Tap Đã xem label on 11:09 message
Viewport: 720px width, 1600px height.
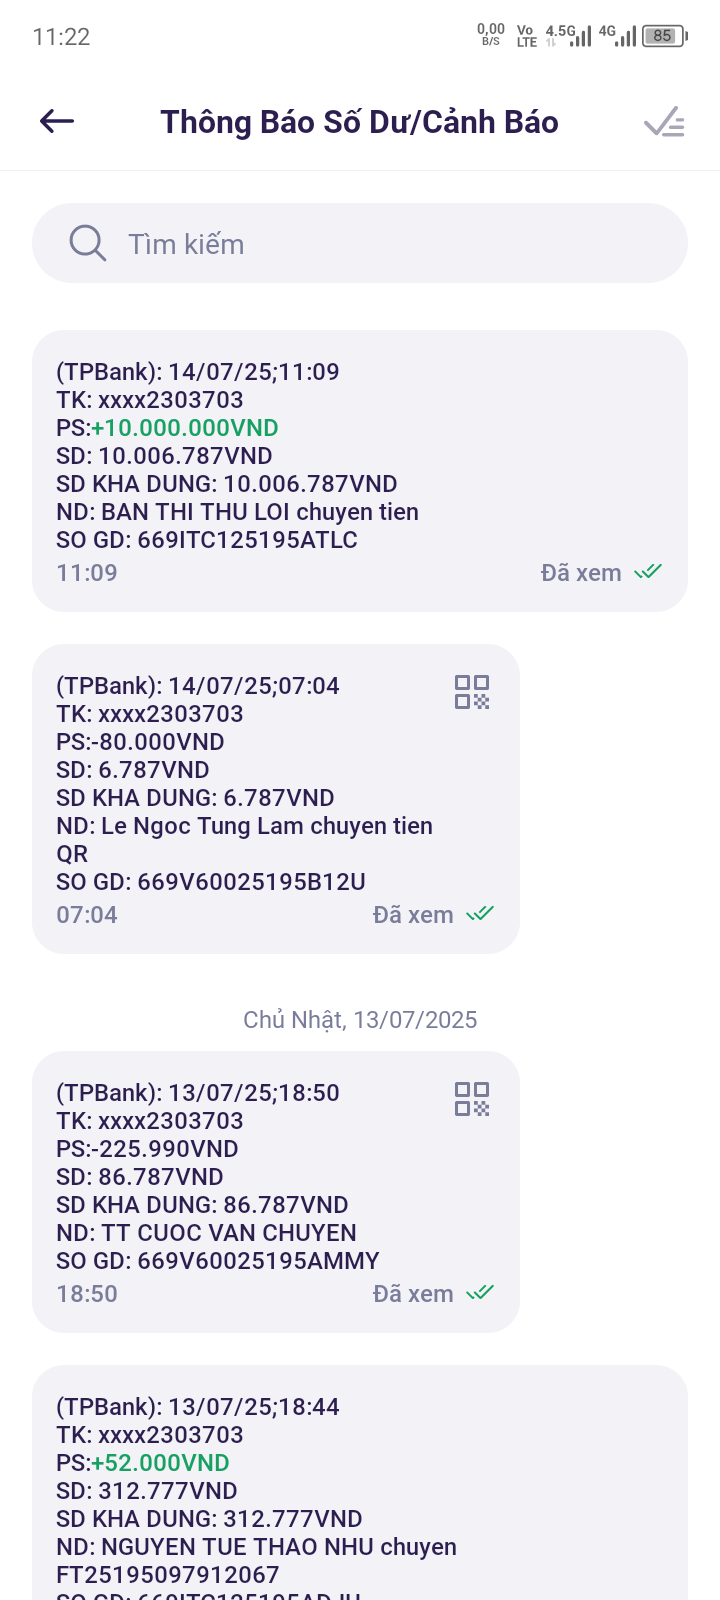(581, 573)
